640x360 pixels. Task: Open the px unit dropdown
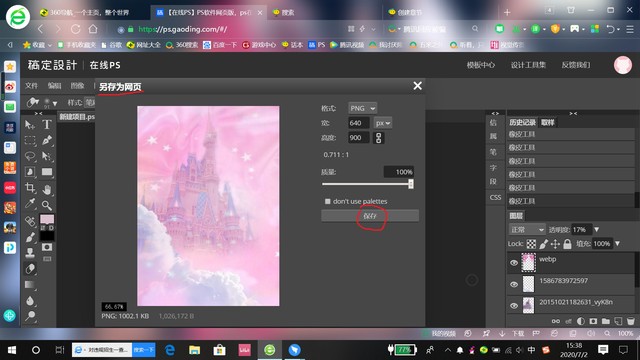pyautogui.click(x=382, y=123)
